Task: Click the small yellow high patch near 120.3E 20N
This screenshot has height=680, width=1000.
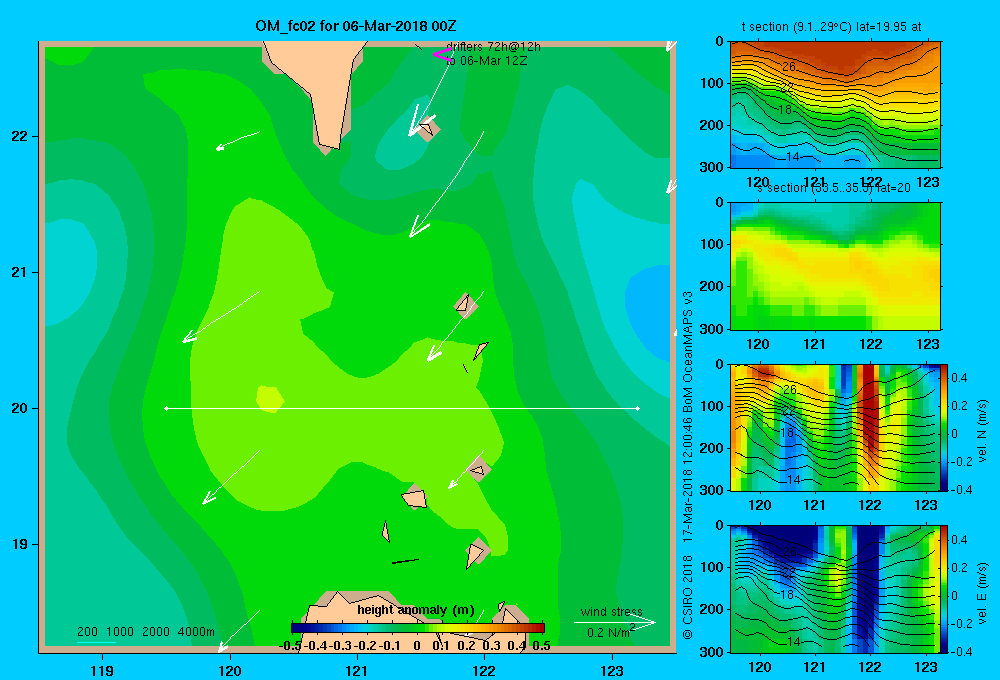Action: [270, 399]
